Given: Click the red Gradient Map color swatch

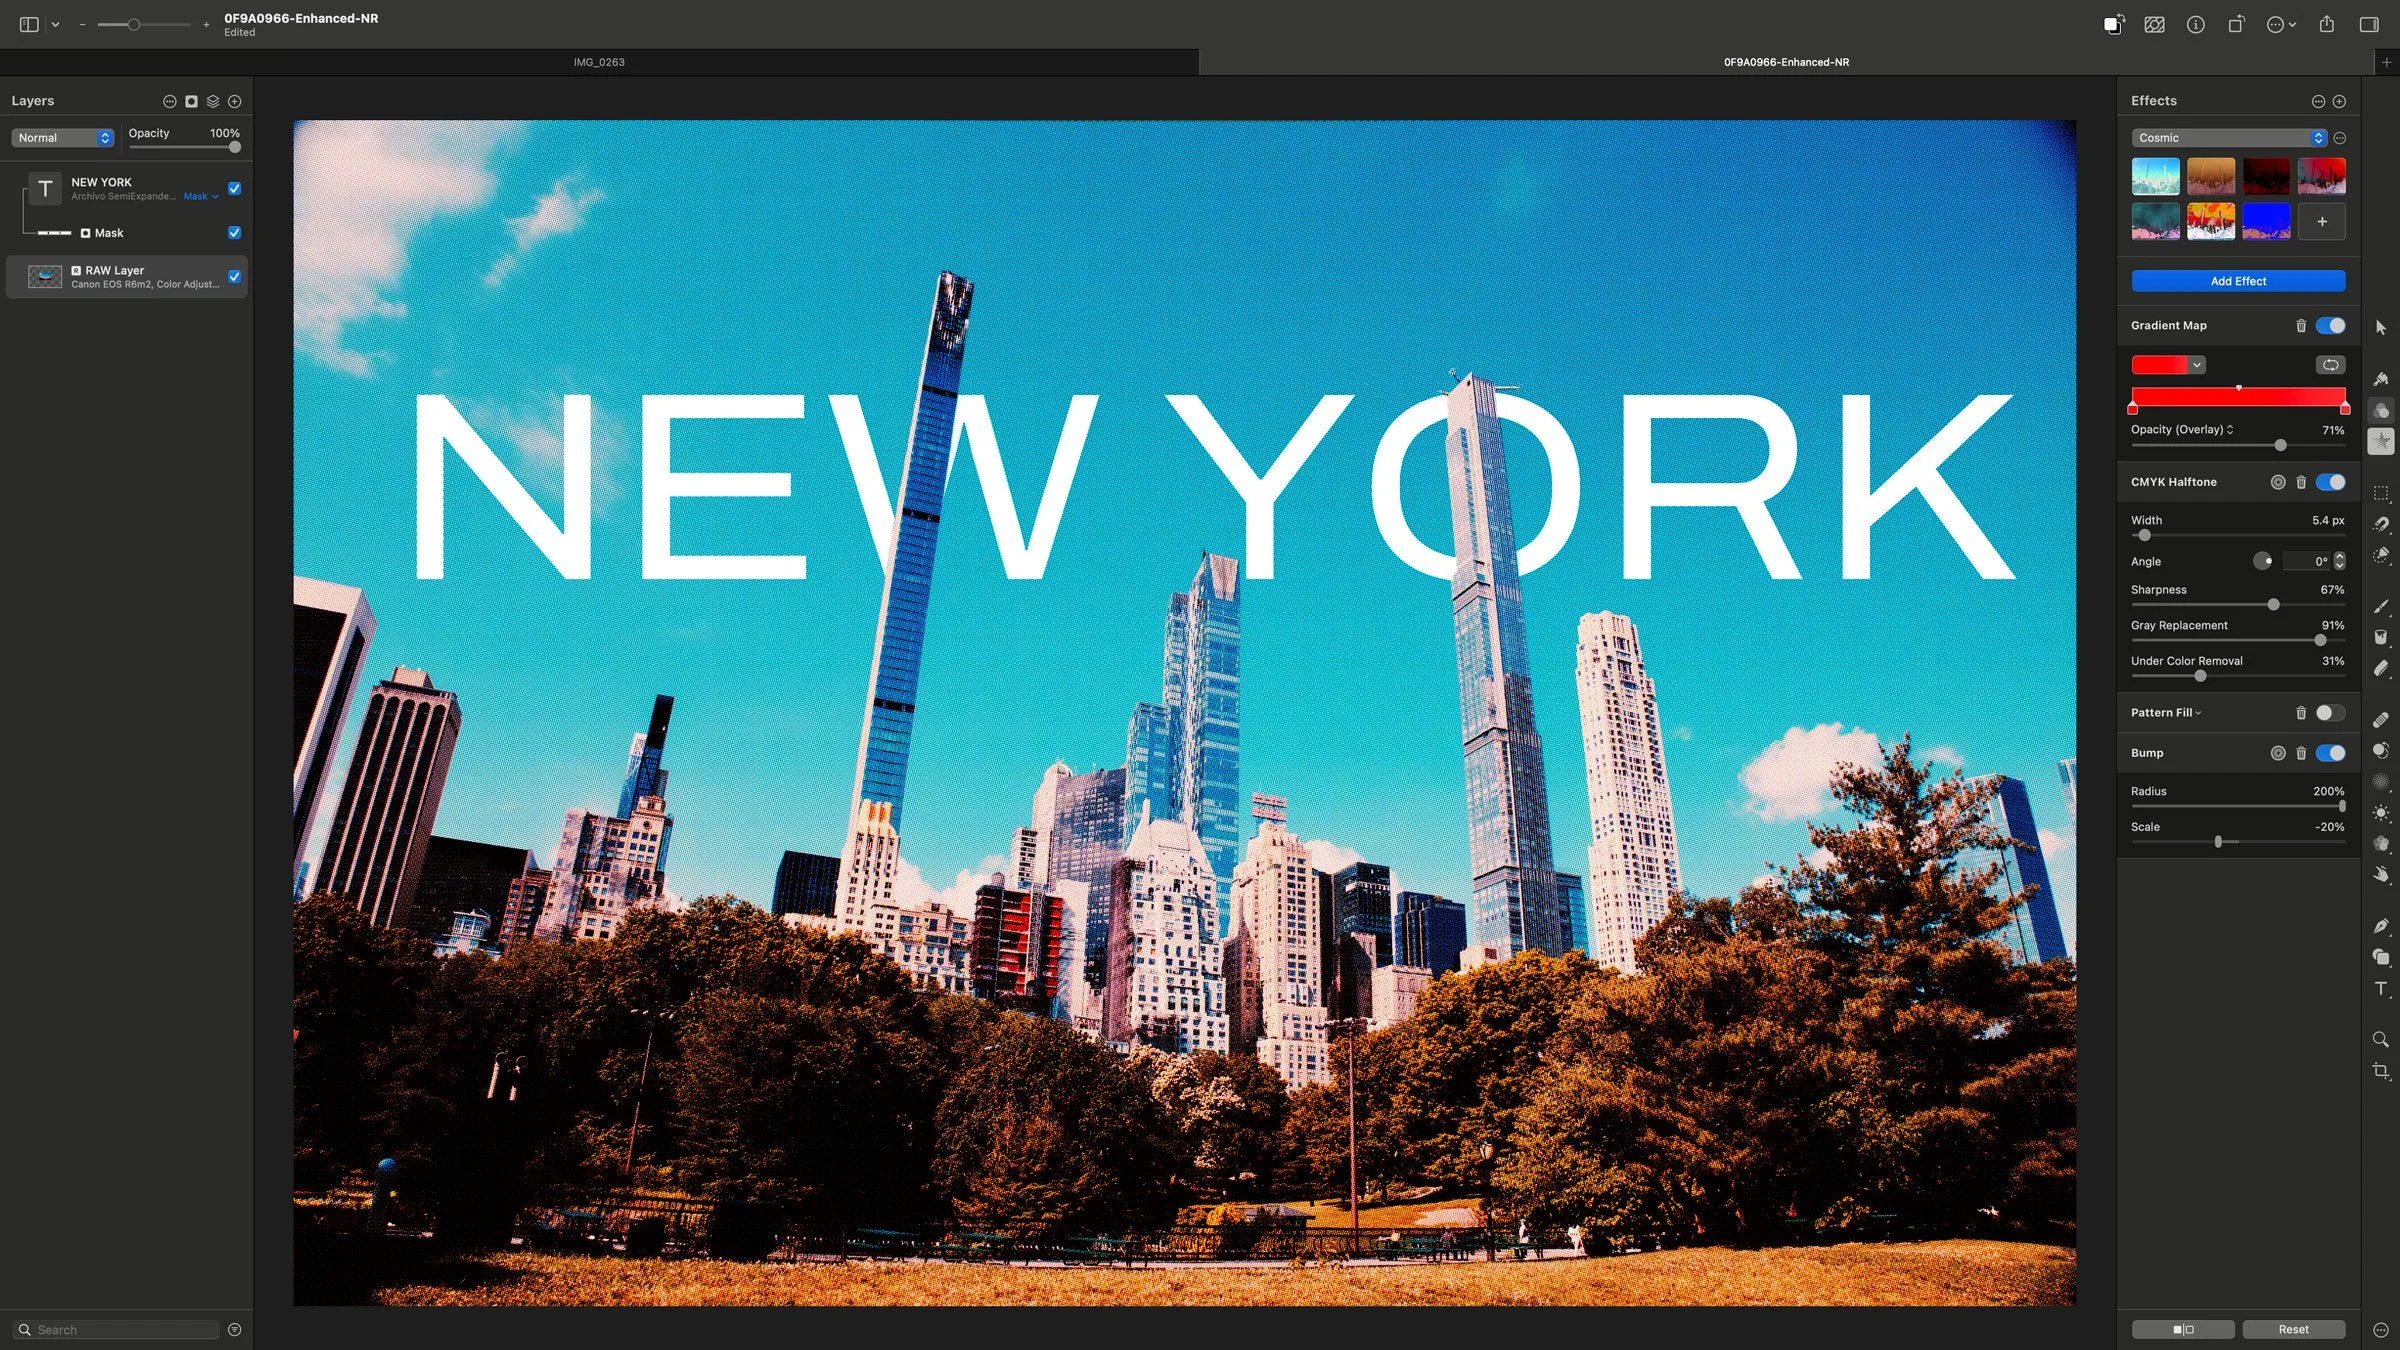Looking at the screenshot, I should tap(2158, 365).
